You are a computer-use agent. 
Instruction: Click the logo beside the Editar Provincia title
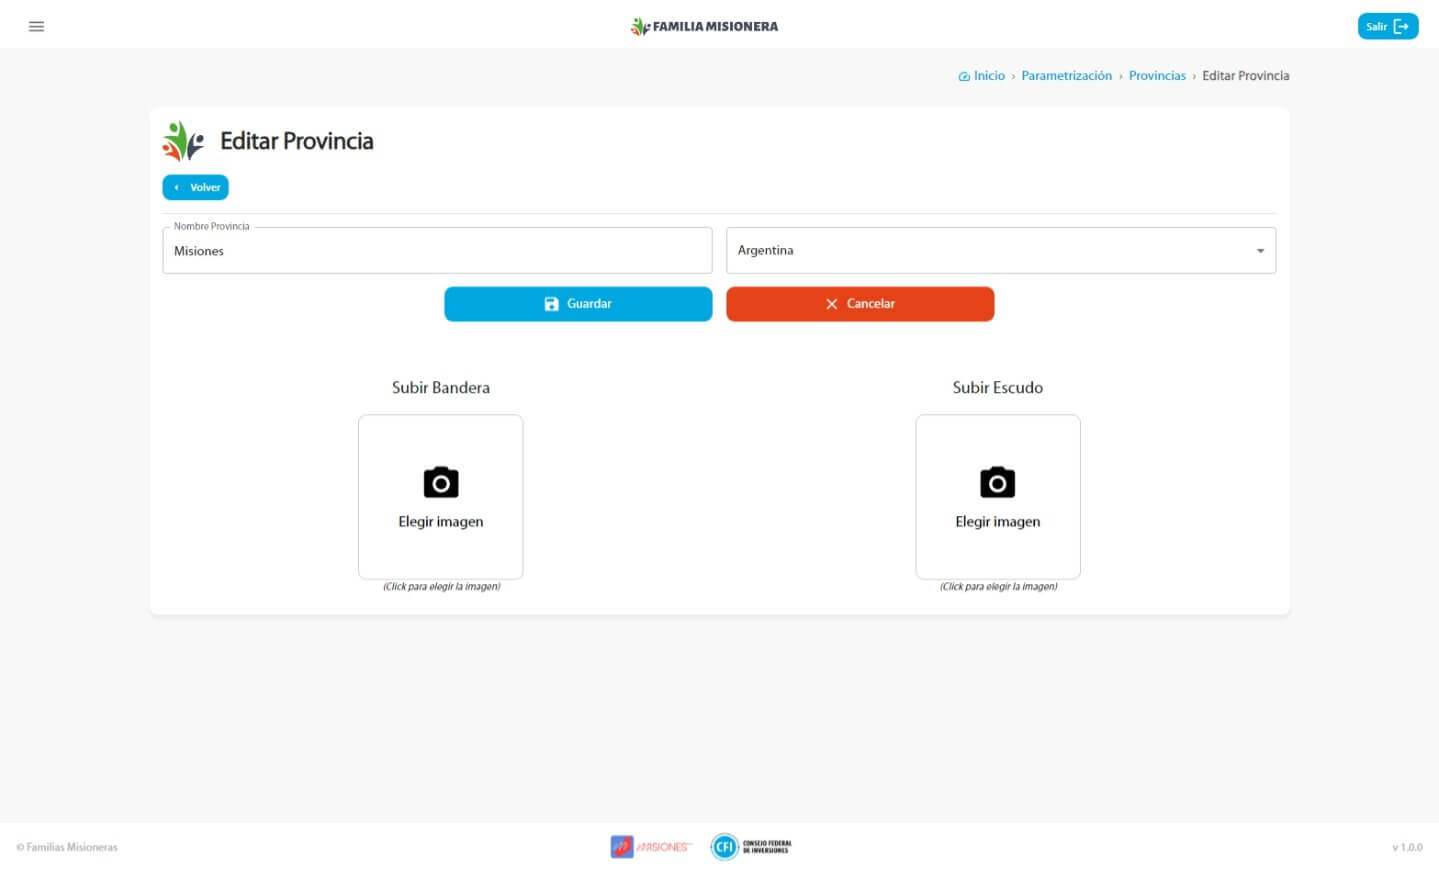pos(183,141)
